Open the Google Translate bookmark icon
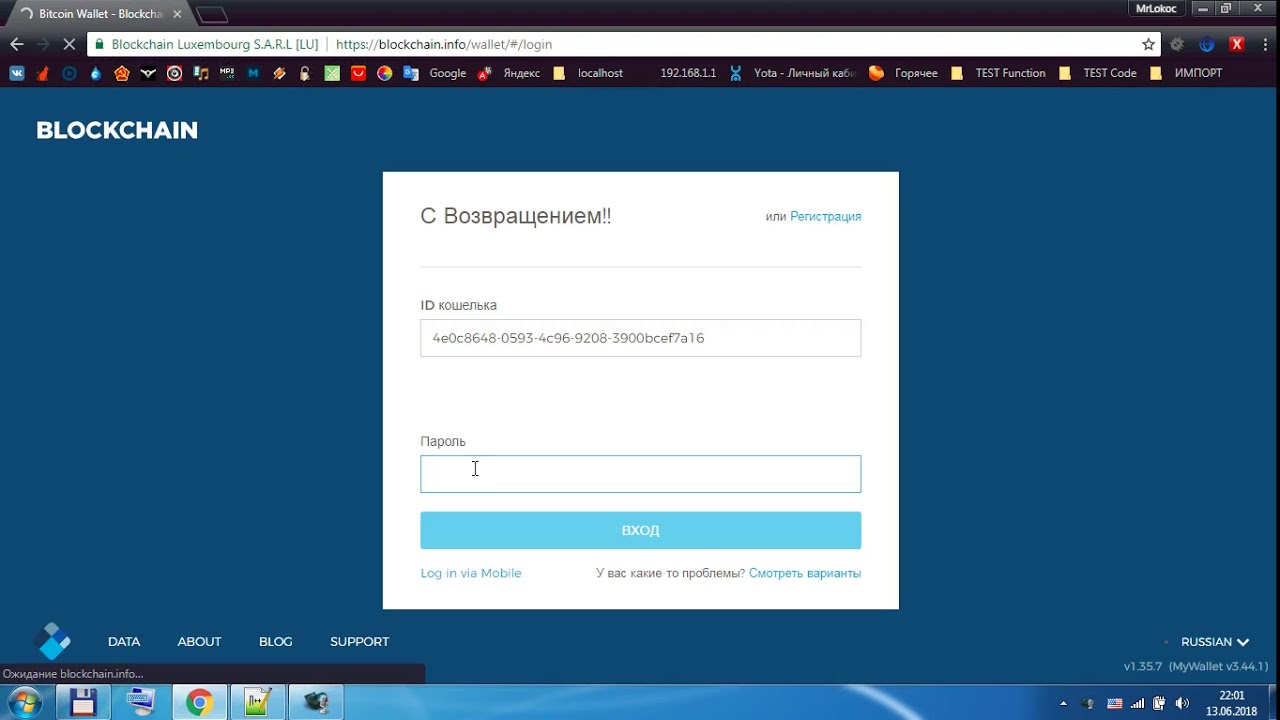 411,73
